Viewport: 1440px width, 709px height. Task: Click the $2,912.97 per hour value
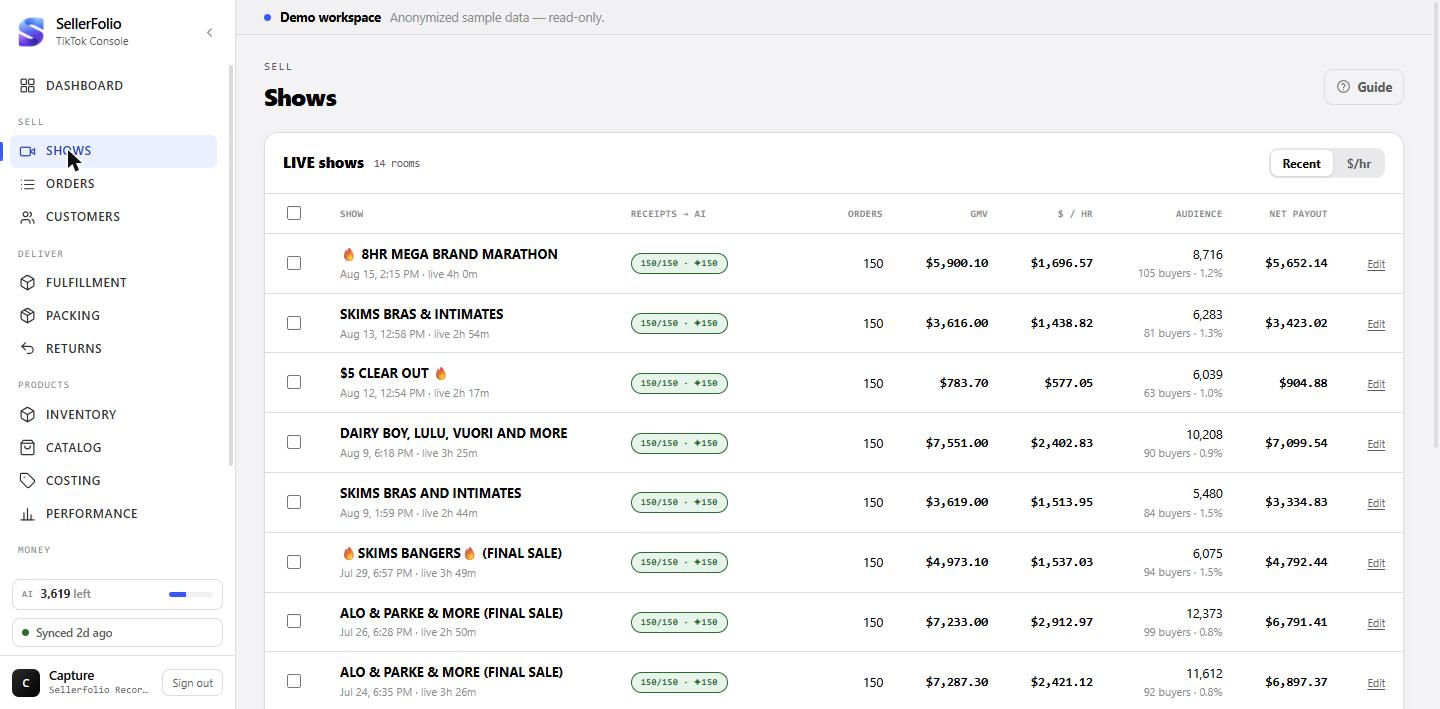tap(1062, 622)
